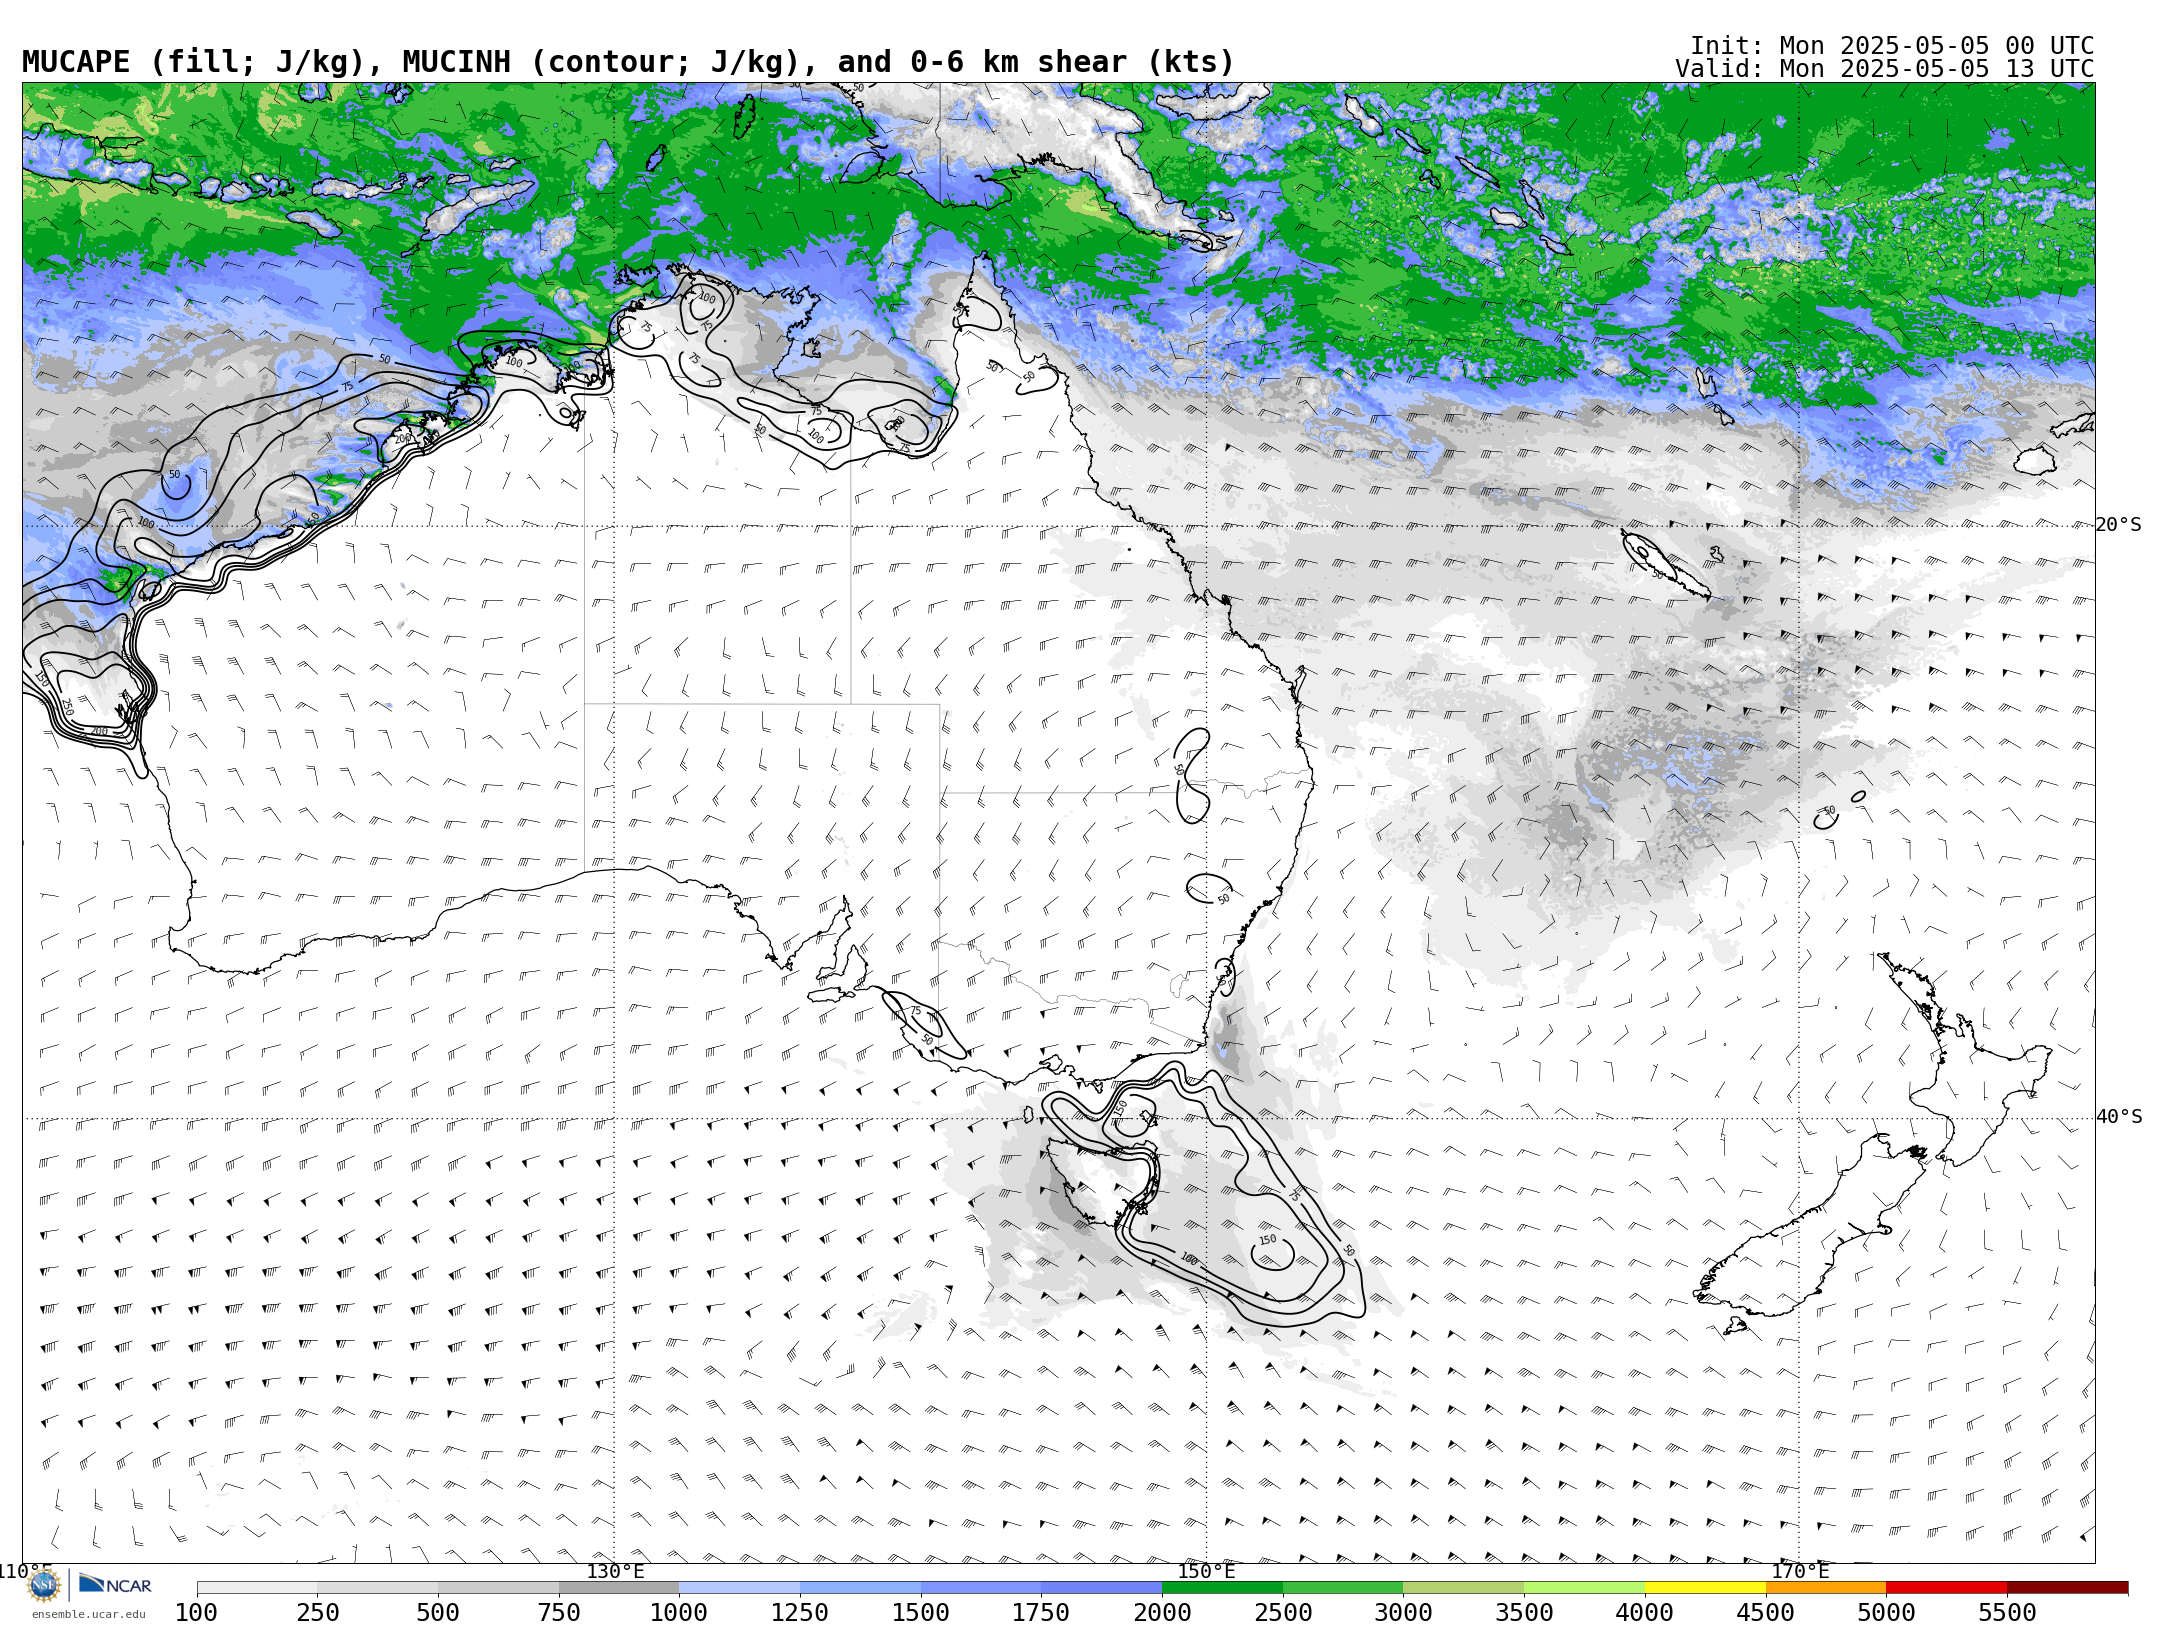This screenshot has width=2160, height=1626.
Task: Click the colorbar label 2500
Action: tap(1283, 1613)
